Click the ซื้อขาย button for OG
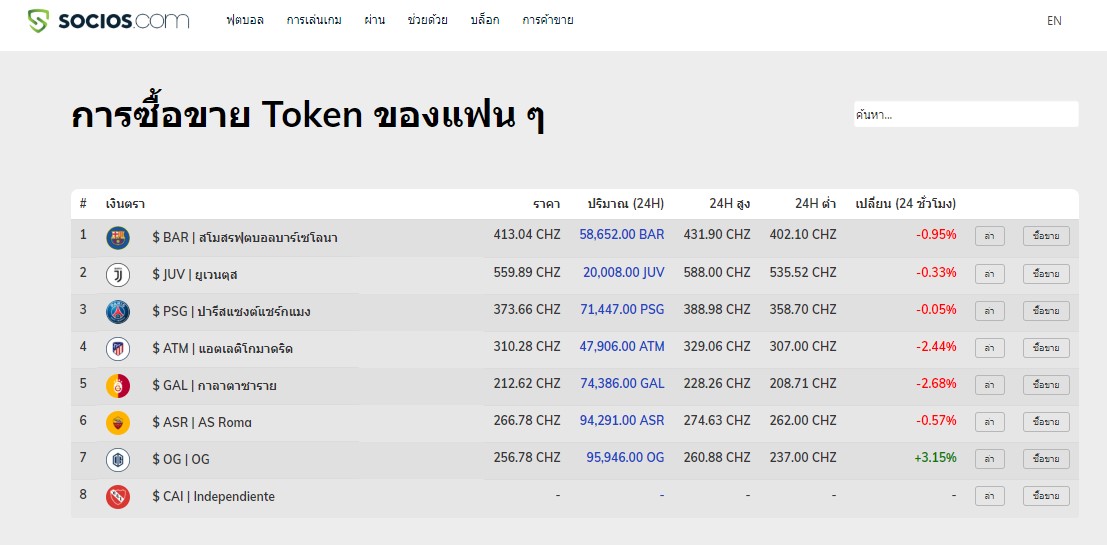Image resolution: width=1107 pixels, height=545 pixels. coord(1046,459)
